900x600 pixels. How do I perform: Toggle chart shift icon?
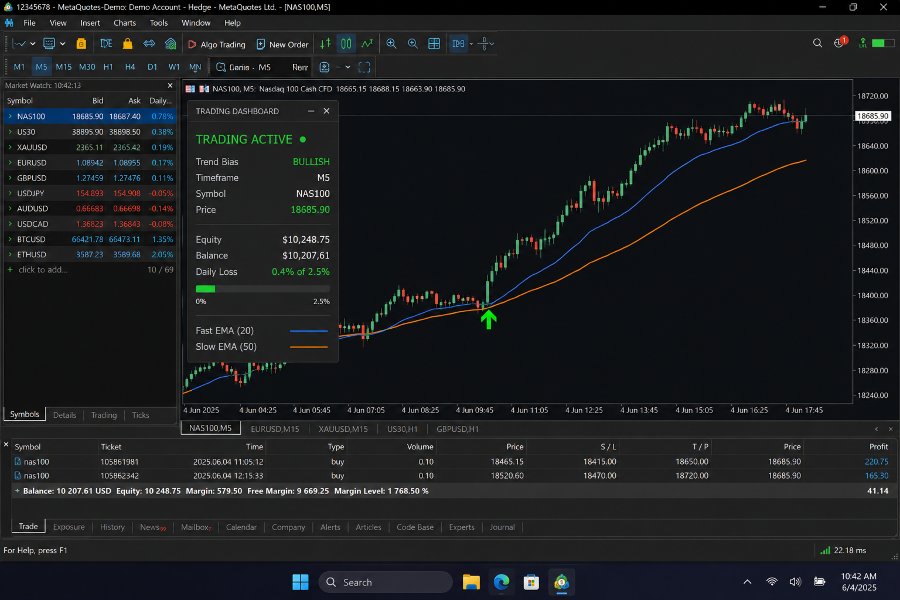[459, 44]
